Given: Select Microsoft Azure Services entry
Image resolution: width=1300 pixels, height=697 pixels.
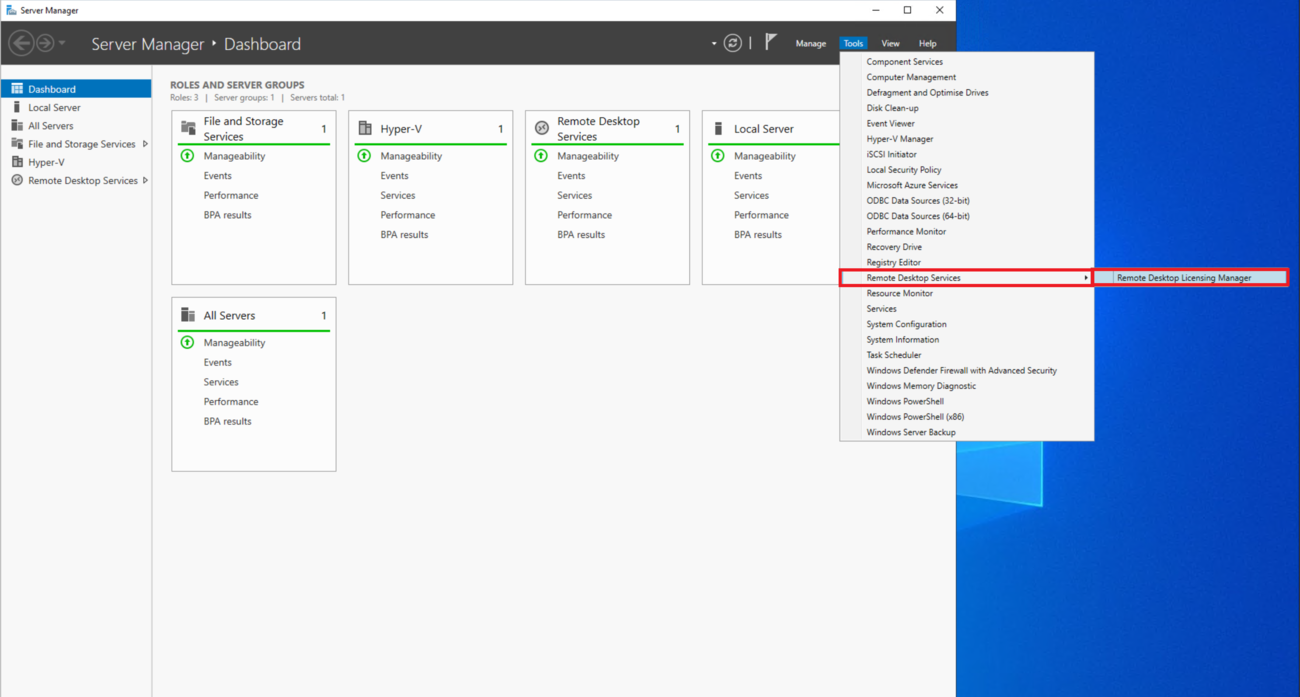Looking at the screenshot, I should pos(966,185).
